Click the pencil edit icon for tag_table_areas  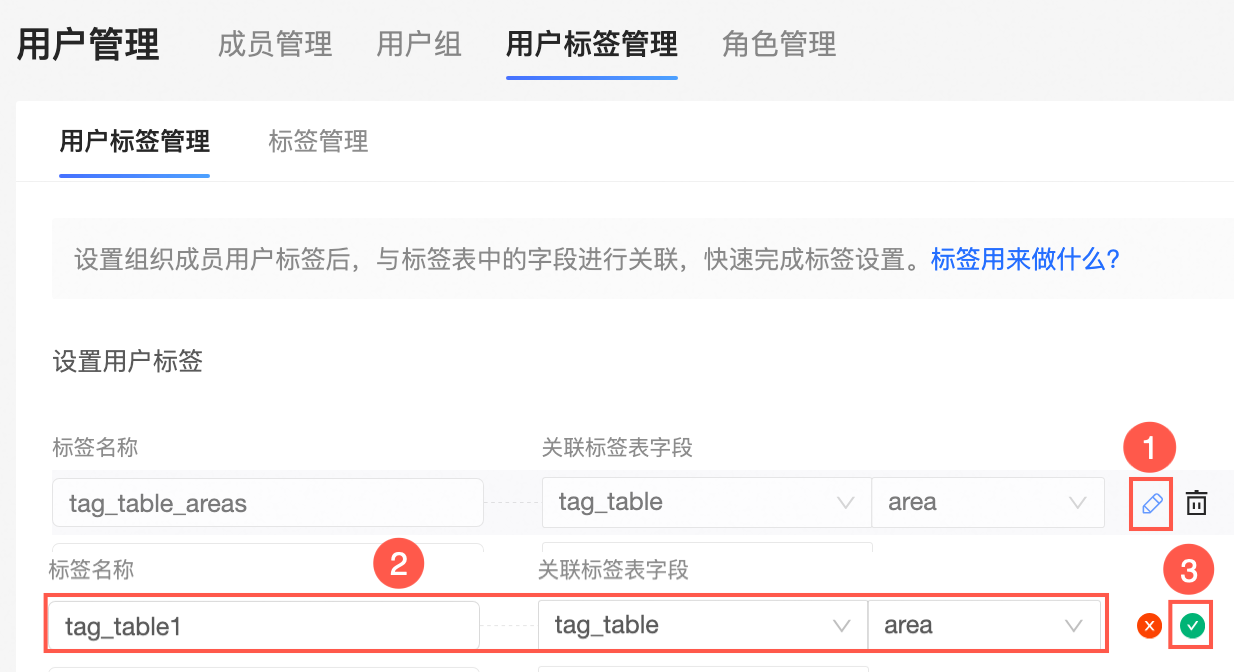(1152, 503)
